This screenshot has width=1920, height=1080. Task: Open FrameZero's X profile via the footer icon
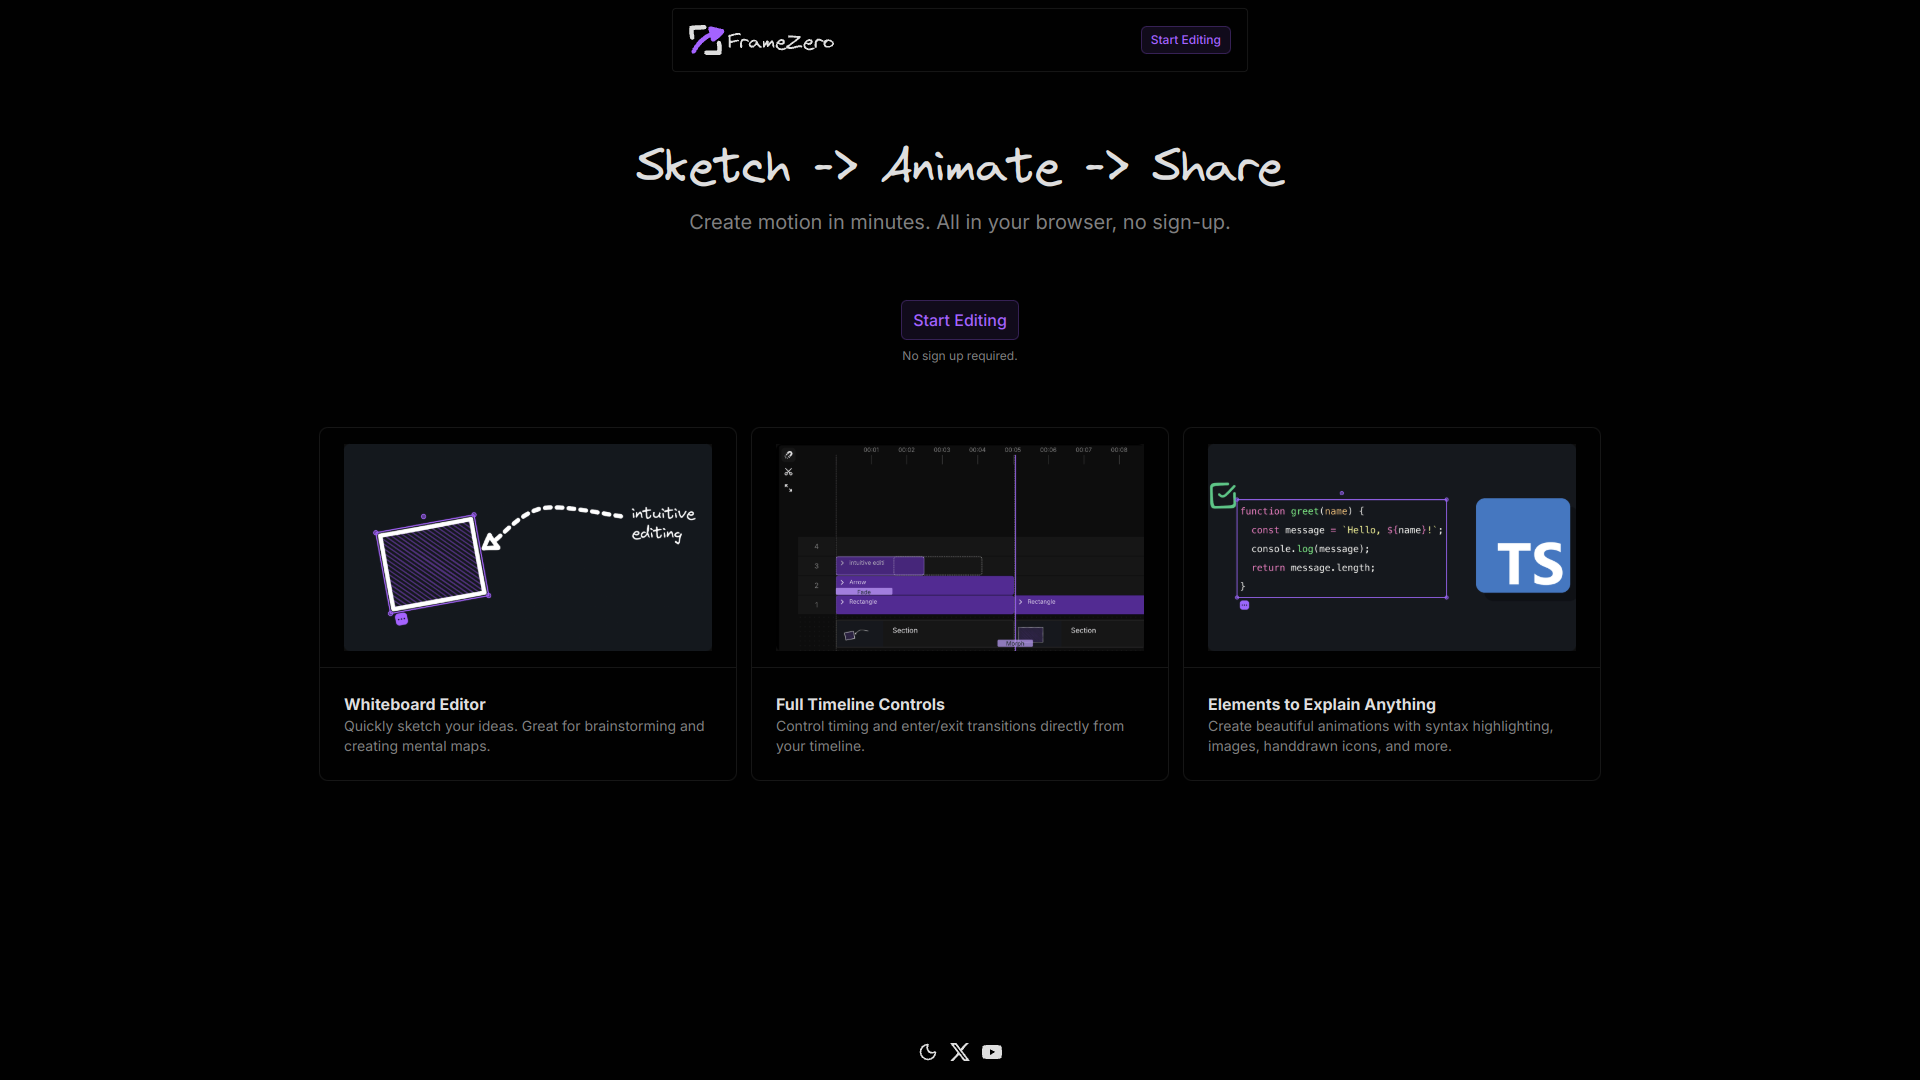[x=959, y=1051]
